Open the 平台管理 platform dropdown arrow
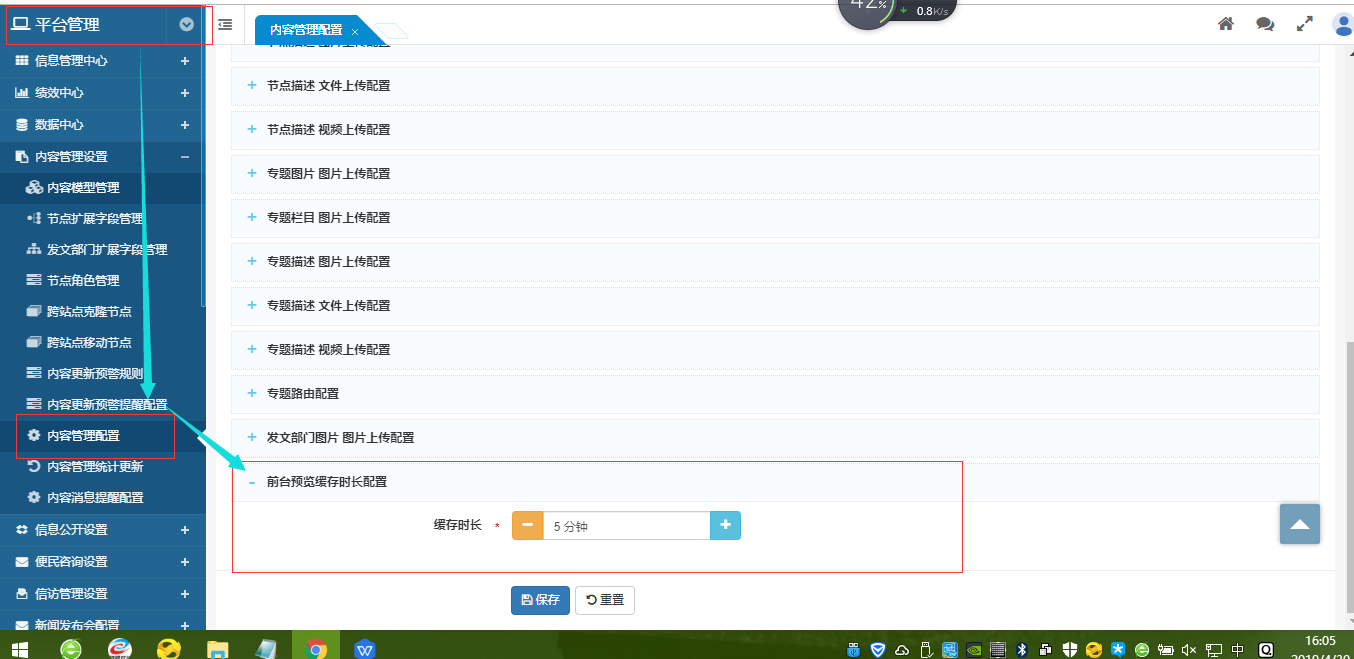This screenshot has width=1354, height=659. pos(186,25)
